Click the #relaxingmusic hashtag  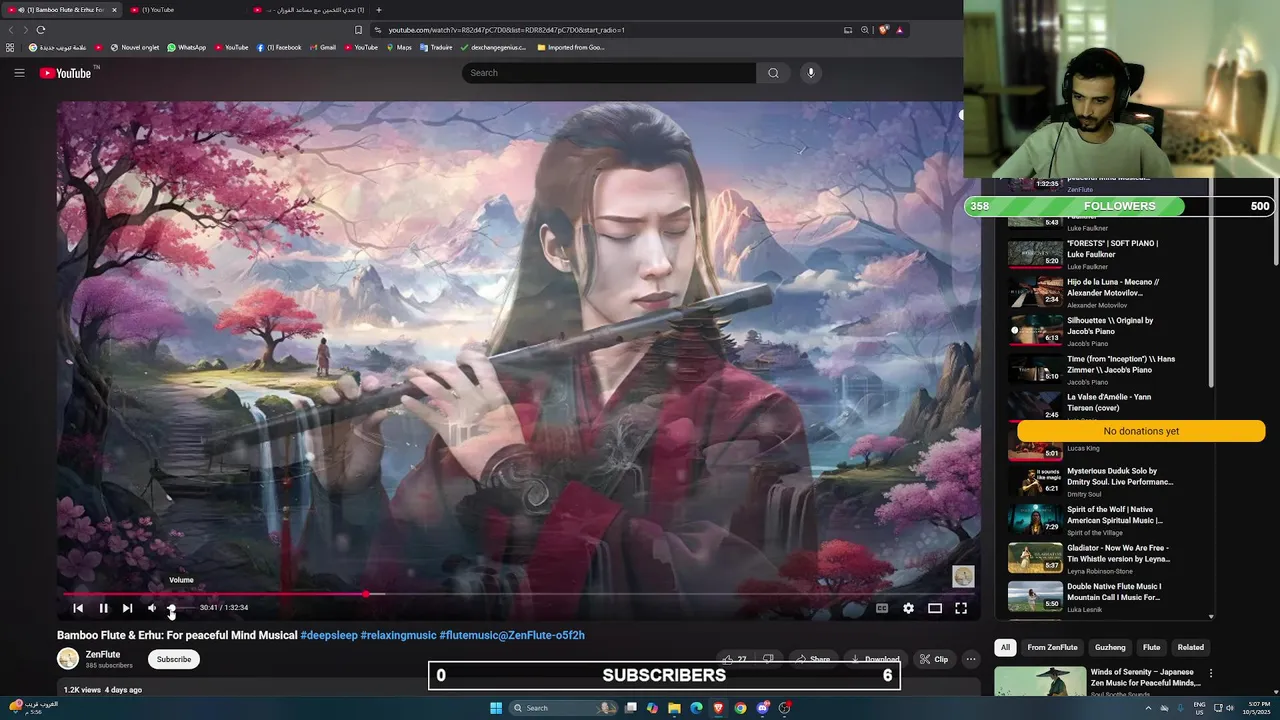[398, 635]
